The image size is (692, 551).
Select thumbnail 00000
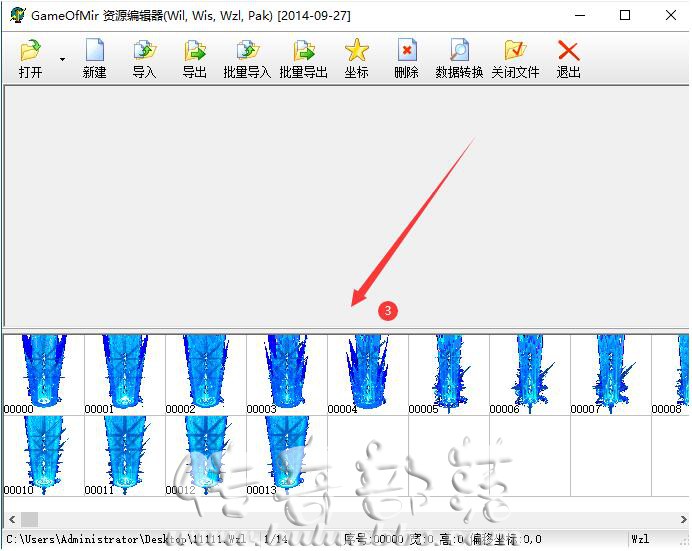[44, 375]
